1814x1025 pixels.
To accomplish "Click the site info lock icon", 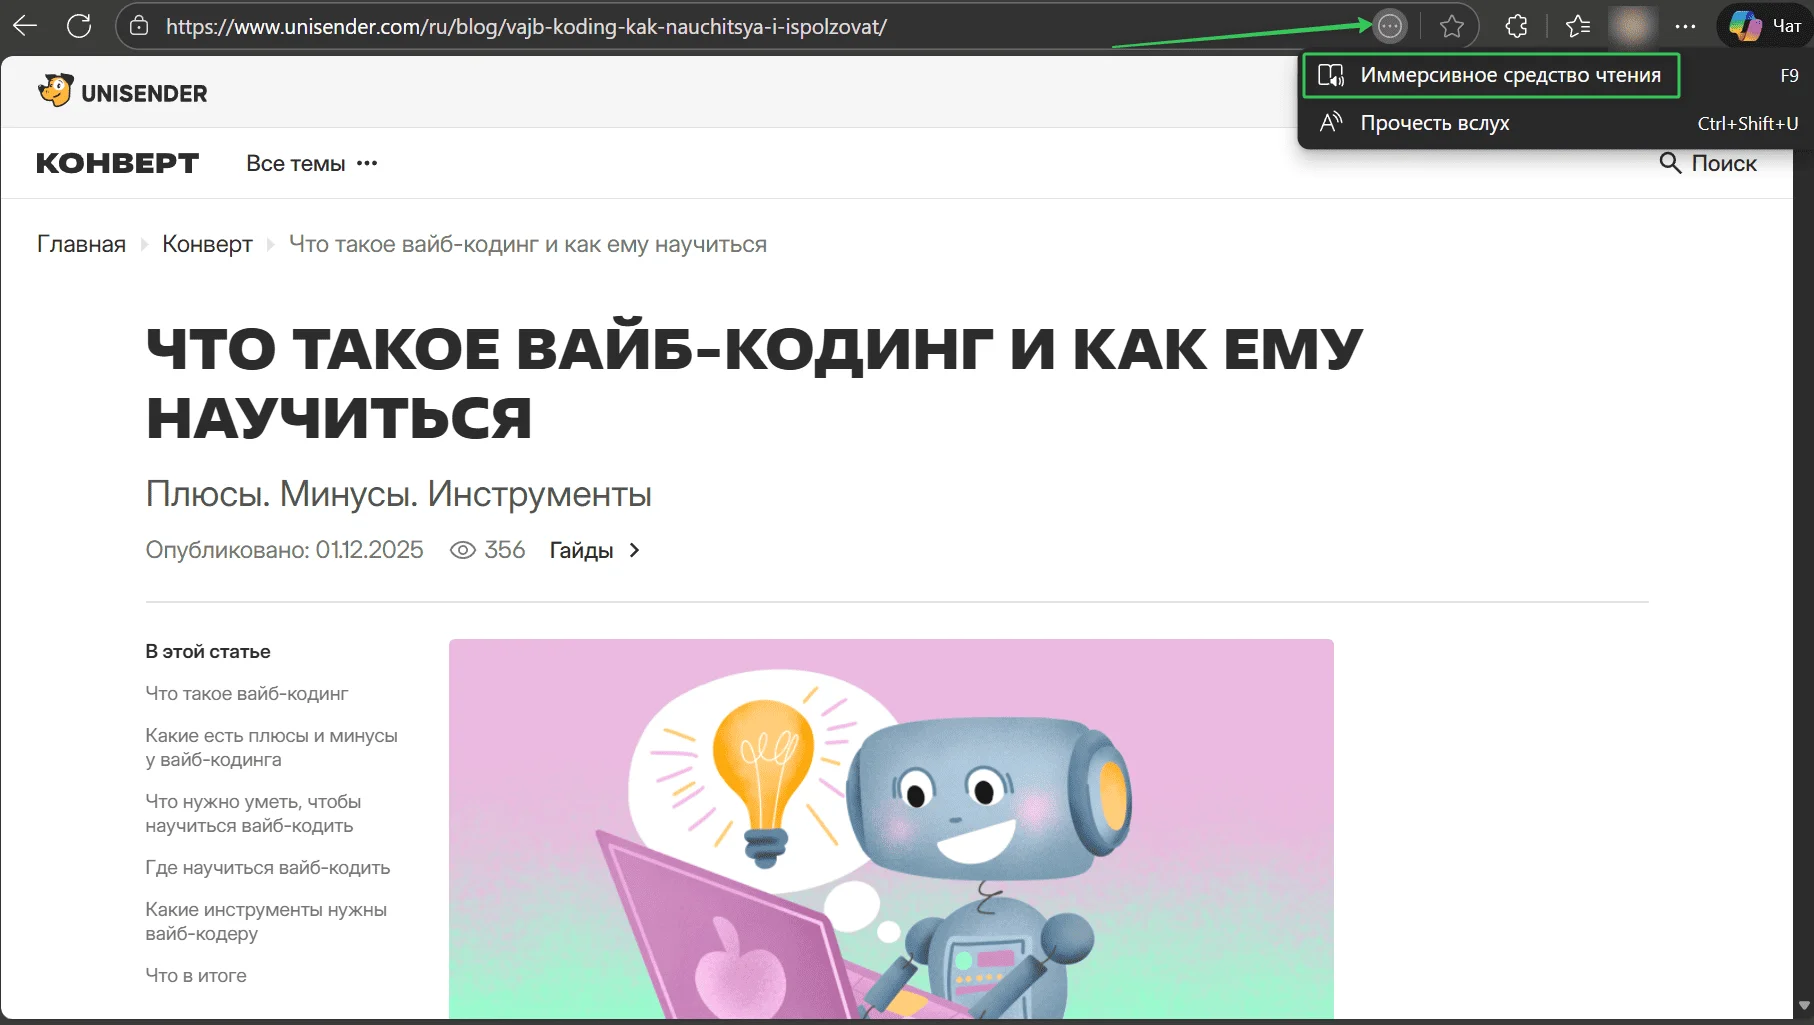I will tap(140, 26).
